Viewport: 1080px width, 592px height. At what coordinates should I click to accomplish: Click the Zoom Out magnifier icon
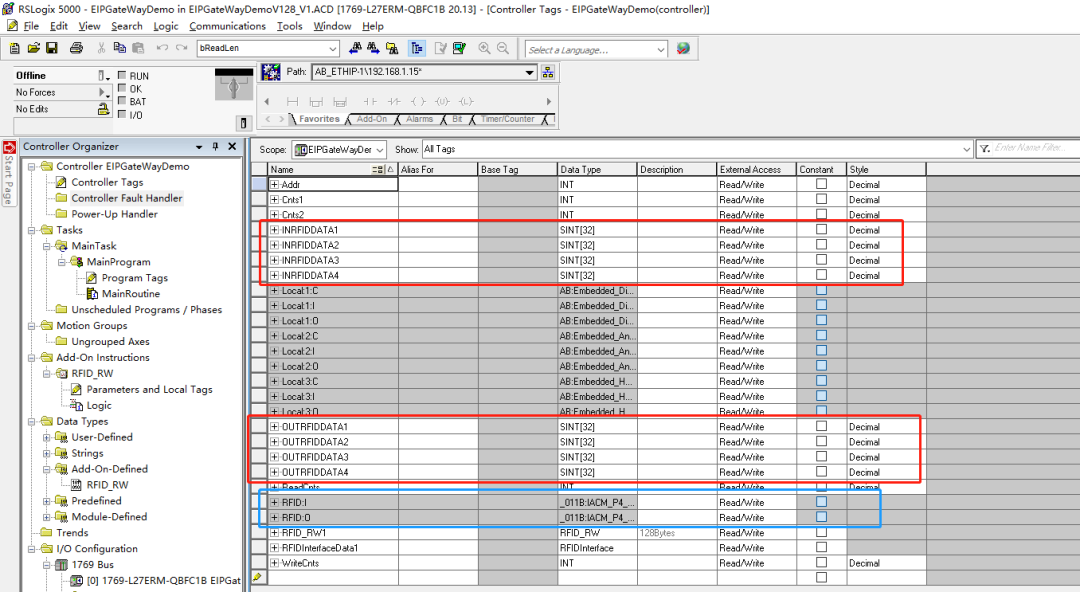[x=503, y=48]
